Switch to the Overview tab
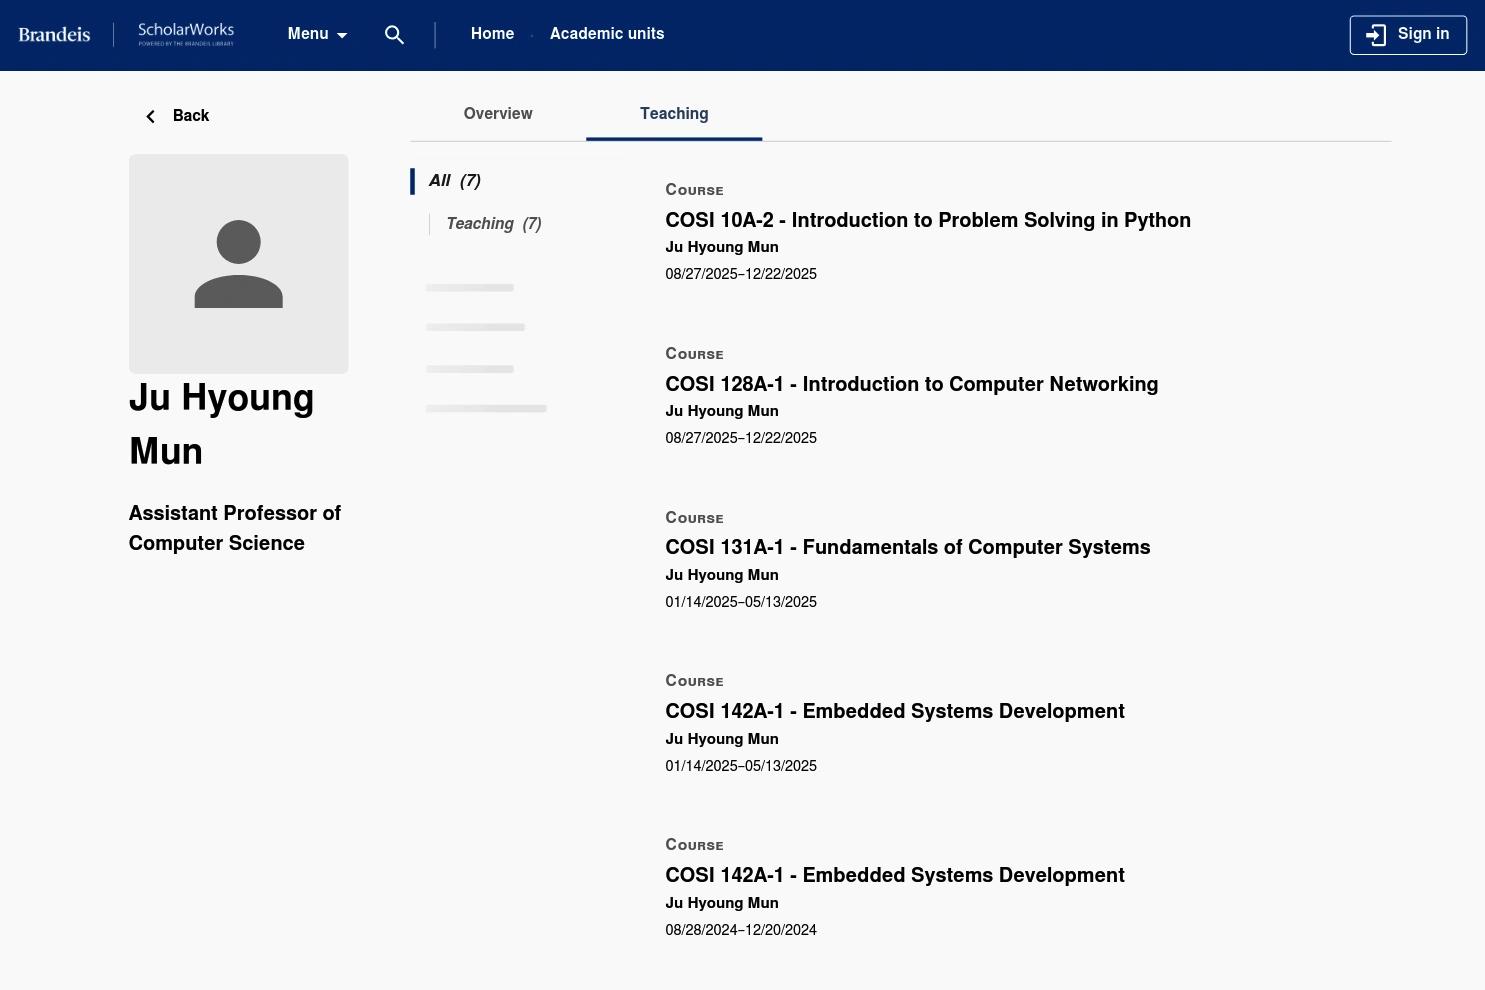The image size is (1485, 990). tap(498, 114)
